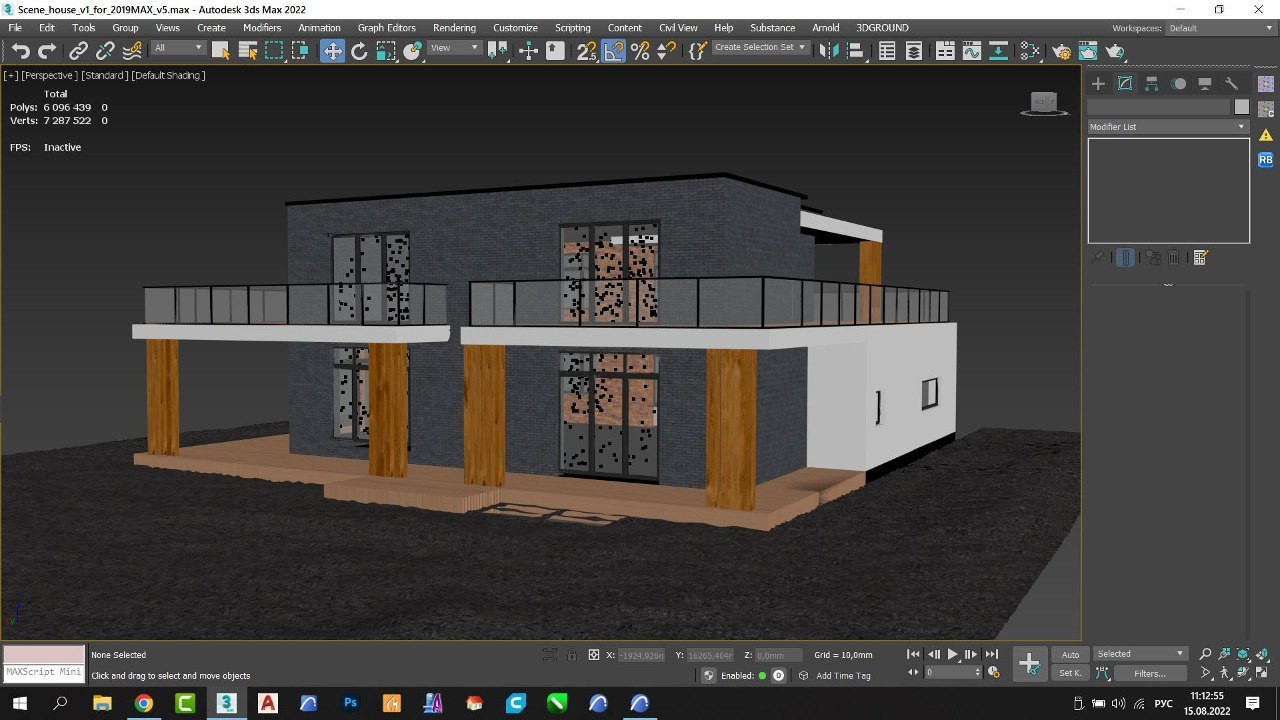This screenshot has height=720, width=1280.
Task: Open the Curve Editor icon
Action: [x=971, y=51]
